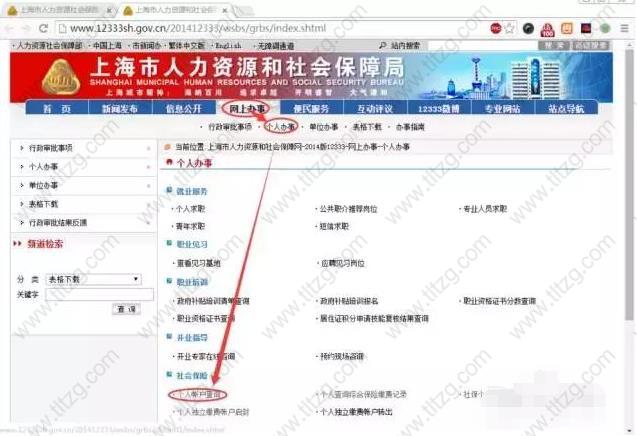Viewport: 637px width, 436px height.
Task: Click the magnifier icon beside 站内搜索
Action: click(x=382, y=46)
